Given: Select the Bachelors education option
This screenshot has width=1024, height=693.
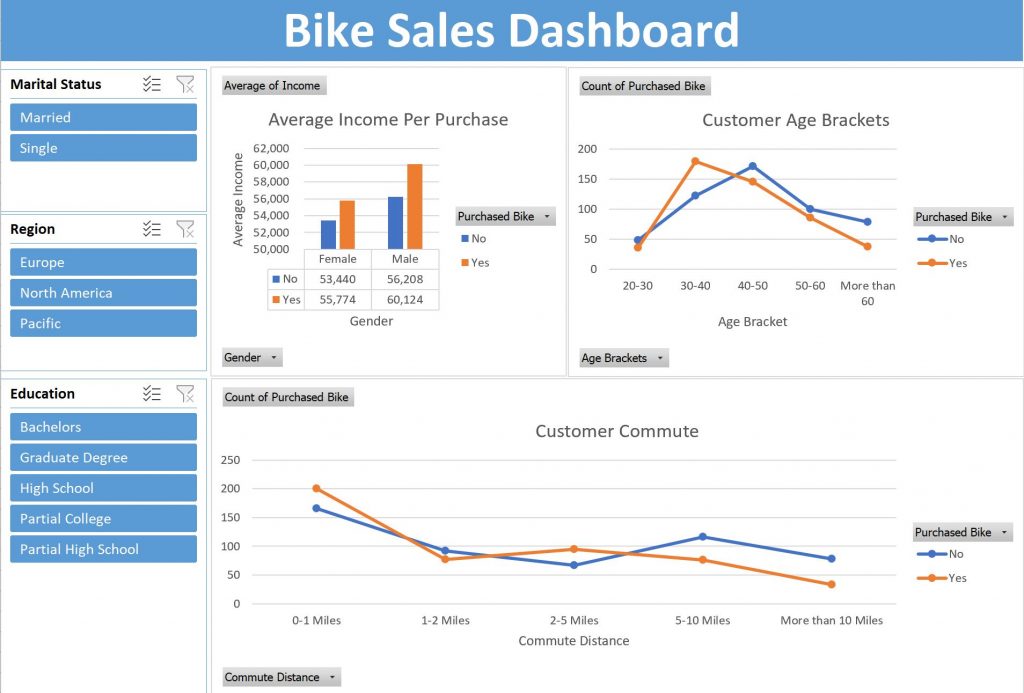Looking at the screenshot, I should pos(103,427).
